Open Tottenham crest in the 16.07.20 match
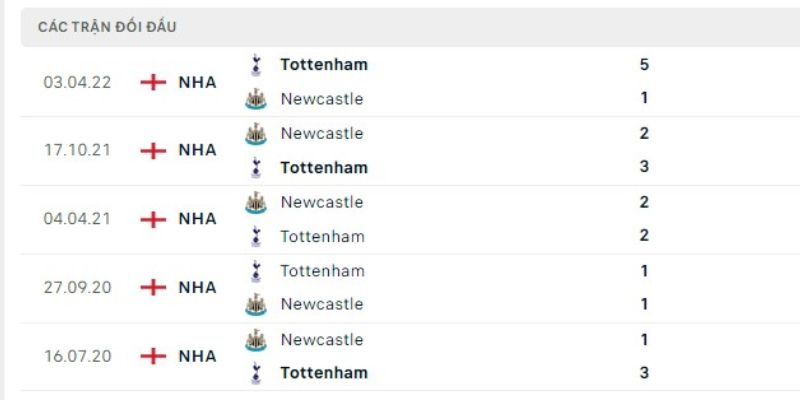800x400 pixels. click(256, 373)
